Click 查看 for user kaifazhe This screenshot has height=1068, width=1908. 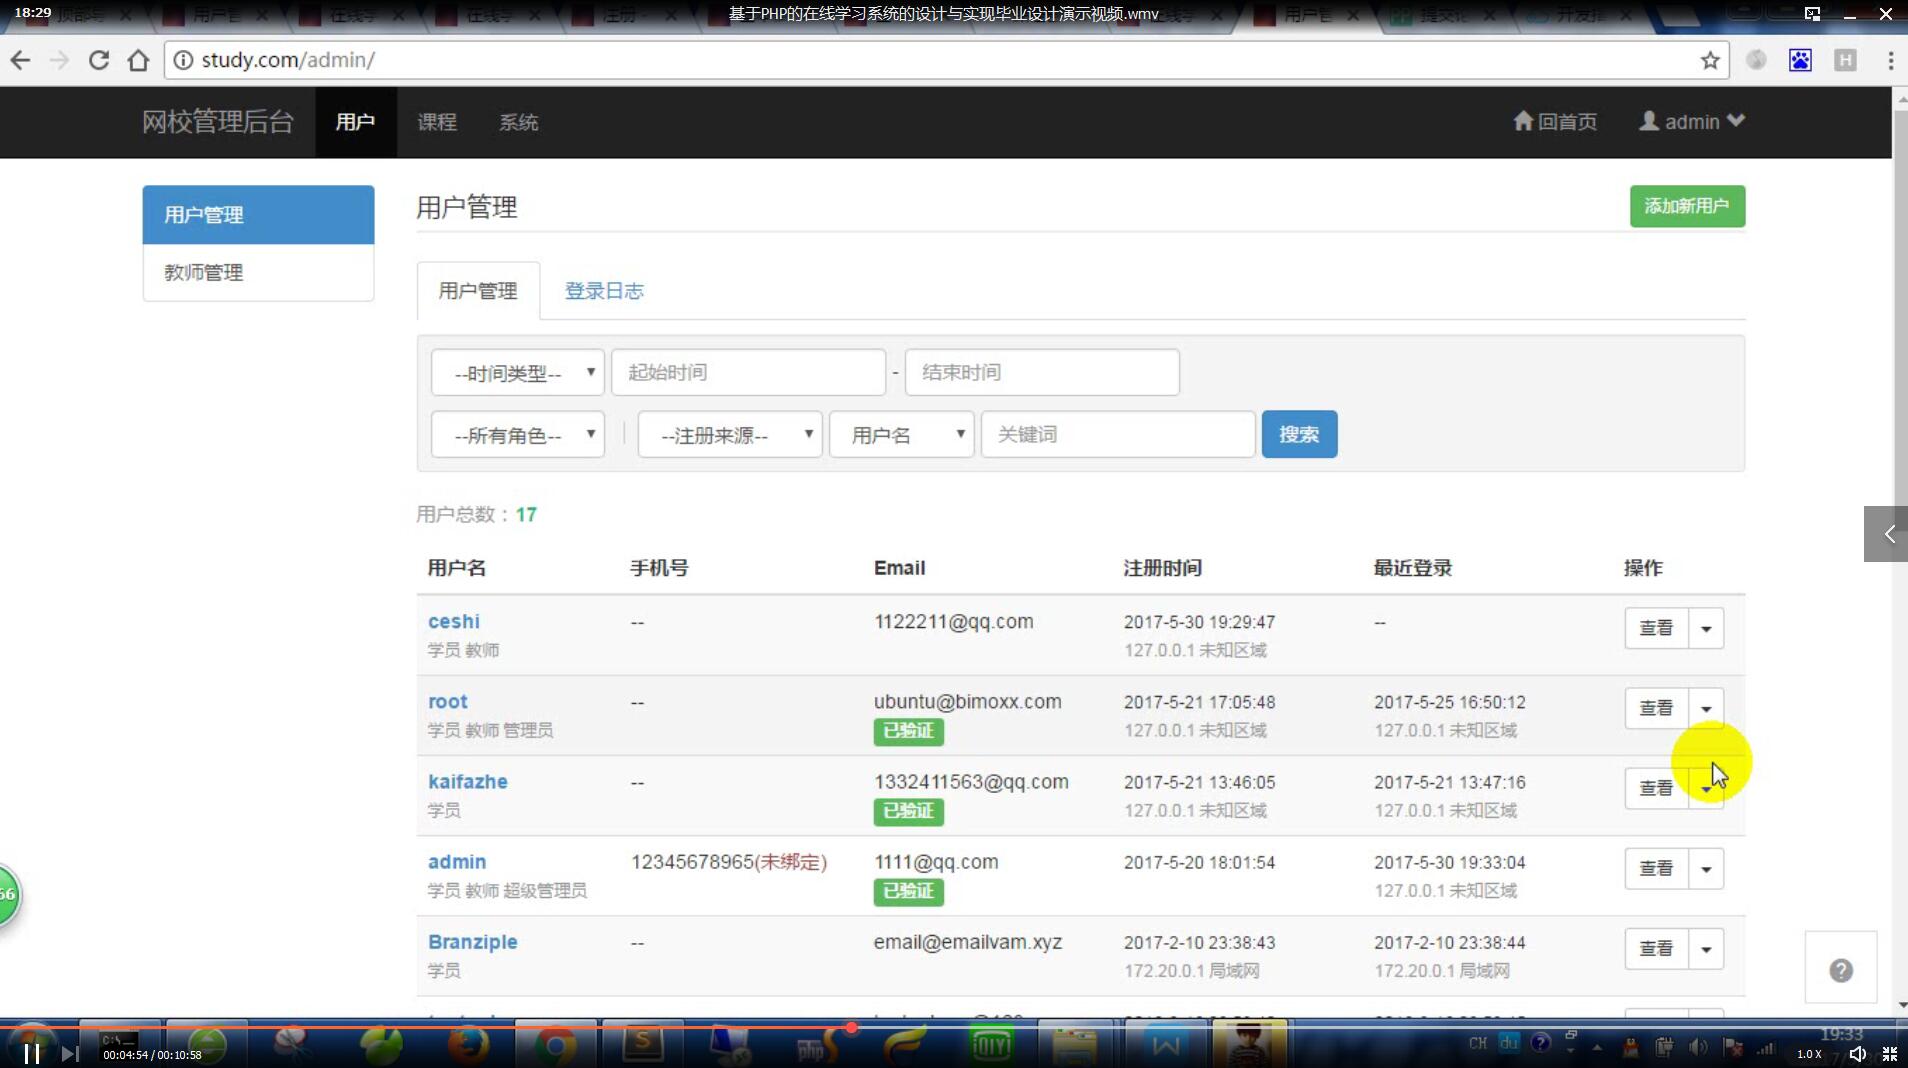point(1656,788)
